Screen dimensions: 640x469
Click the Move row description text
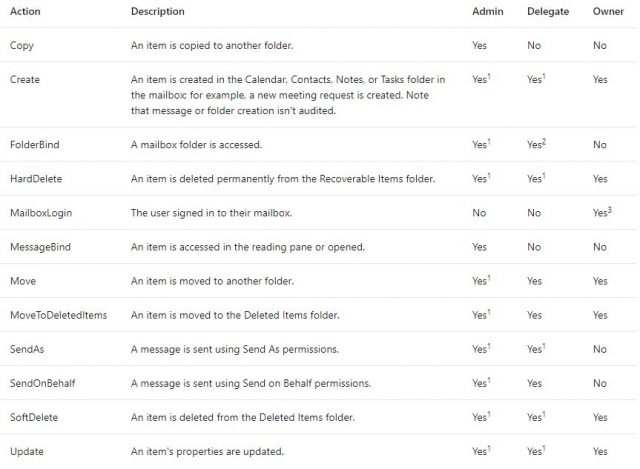click(x=212, y=281)
